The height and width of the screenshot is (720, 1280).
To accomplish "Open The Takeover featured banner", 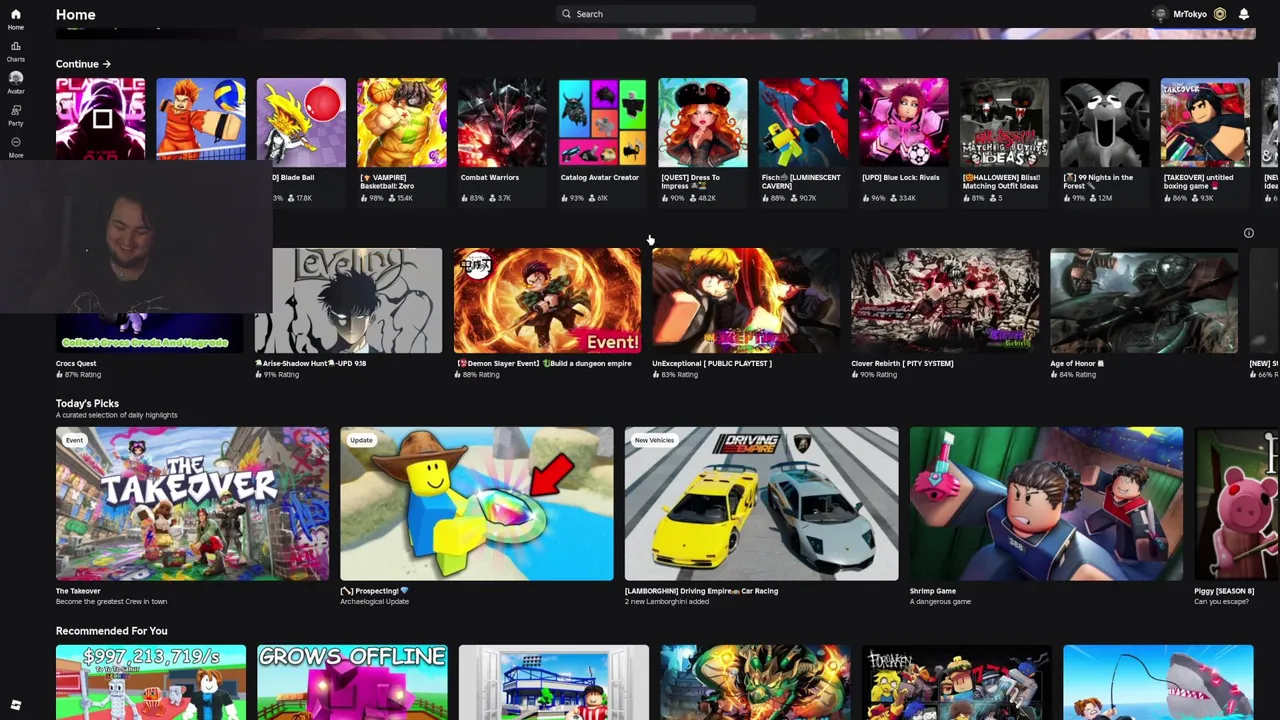I will (x=192, y=504).
